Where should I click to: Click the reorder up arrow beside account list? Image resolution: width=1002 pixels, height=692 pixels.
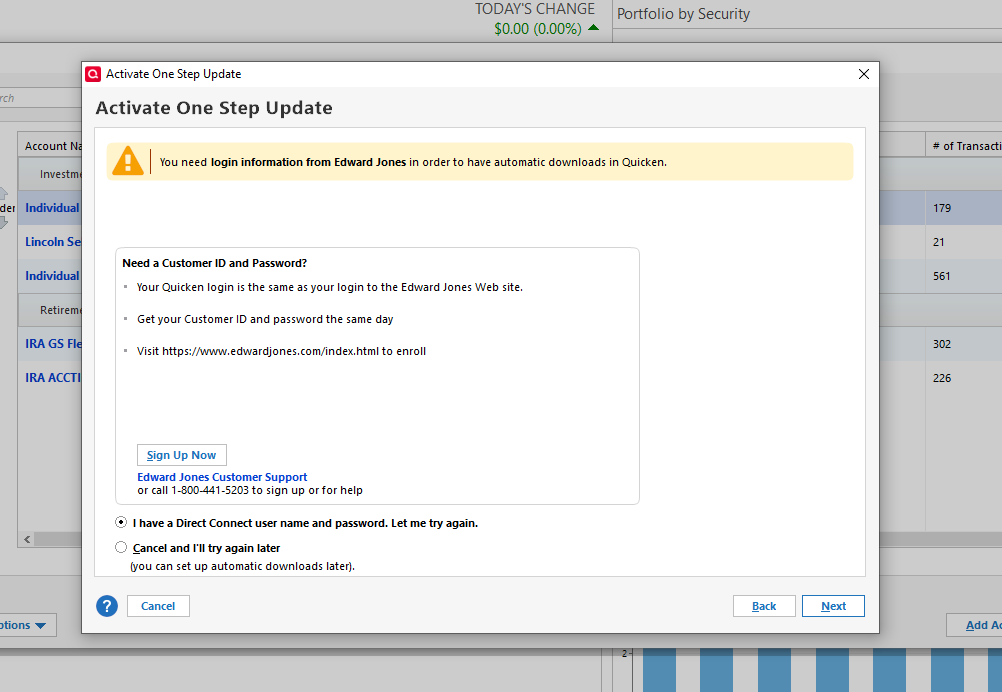(x=4, y=192)
